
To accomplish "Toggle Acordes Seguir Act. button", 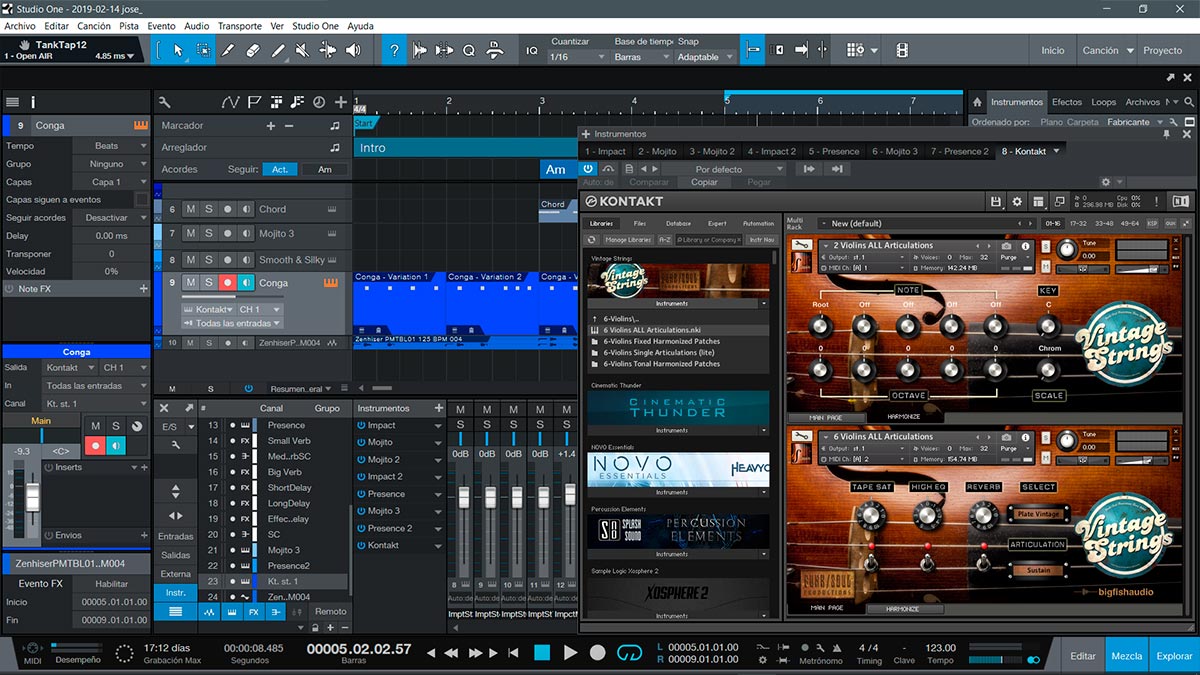I will click(280, 170).
